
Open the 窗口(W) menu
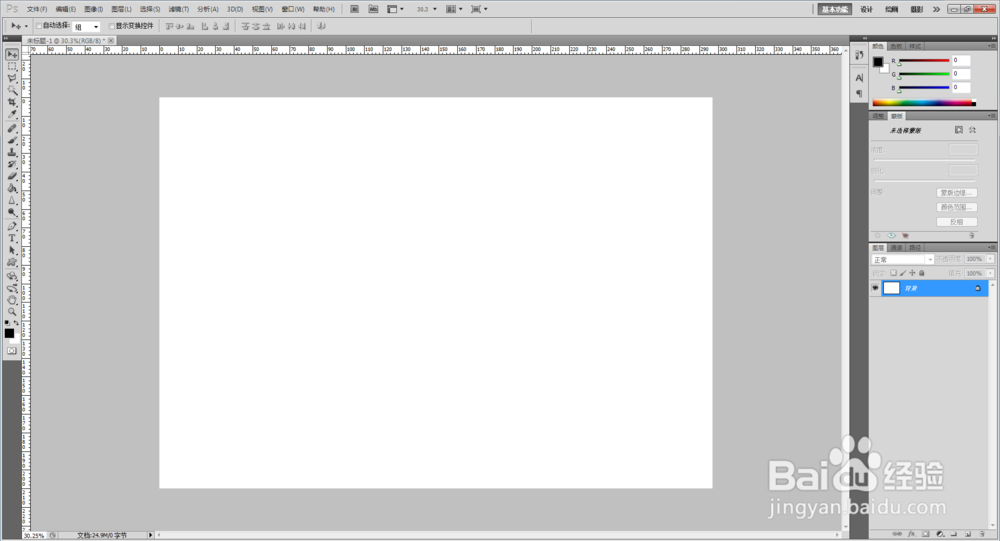293,10
